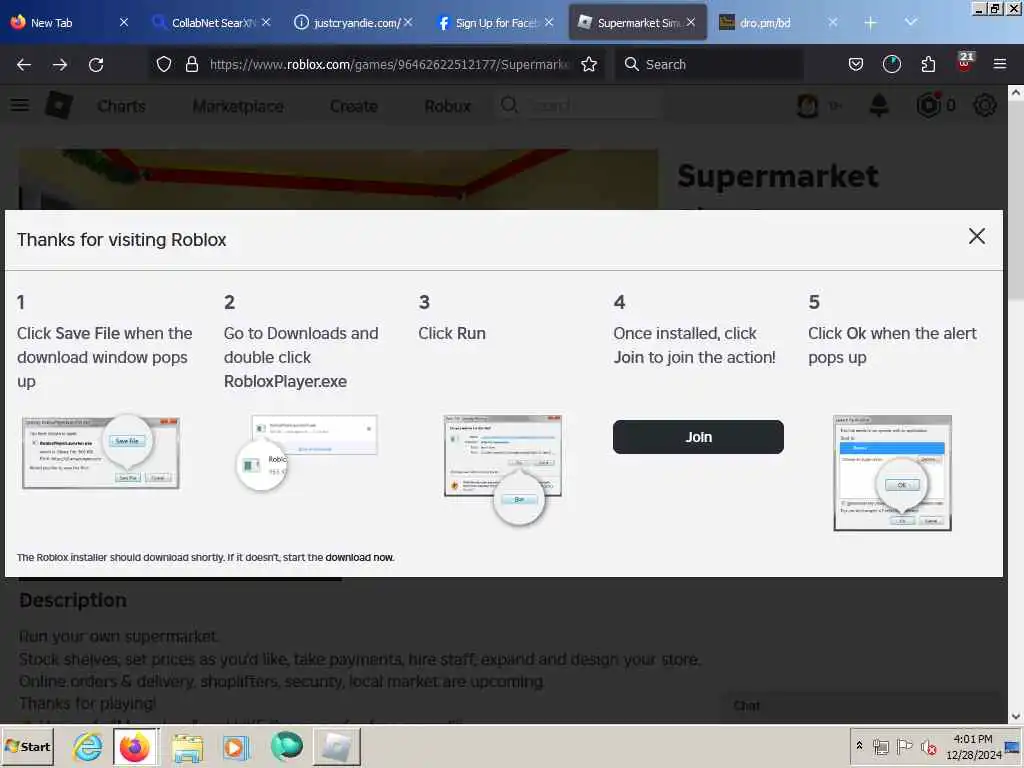
Task: Click the page scrollbar down arrow
Action: (x=1016, y=716)
